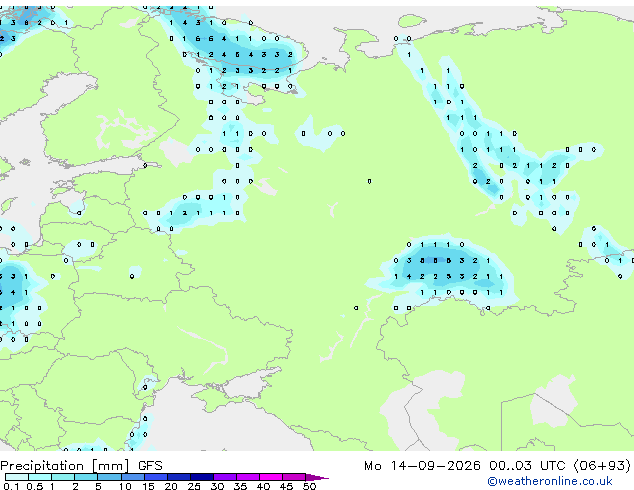Click the 30 to 35 mm purple swatch

[x=225, y=477]
